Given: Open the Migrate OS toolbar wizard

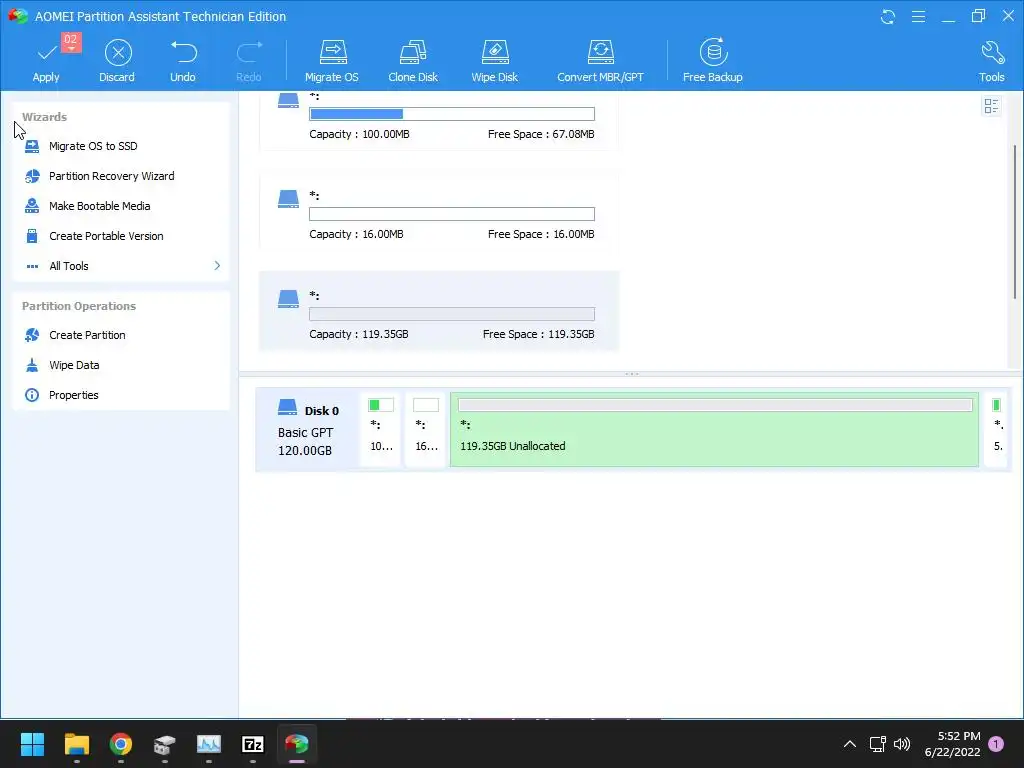Looking at the screenshot, I should (x=332, y=60).
